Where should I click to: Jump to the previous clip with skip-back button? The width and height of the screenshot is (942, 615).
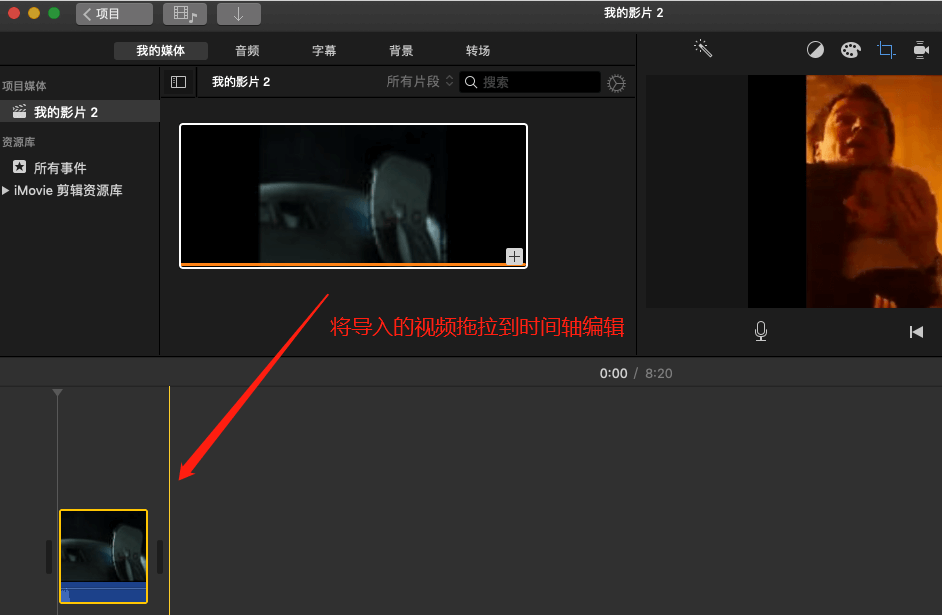916,332
